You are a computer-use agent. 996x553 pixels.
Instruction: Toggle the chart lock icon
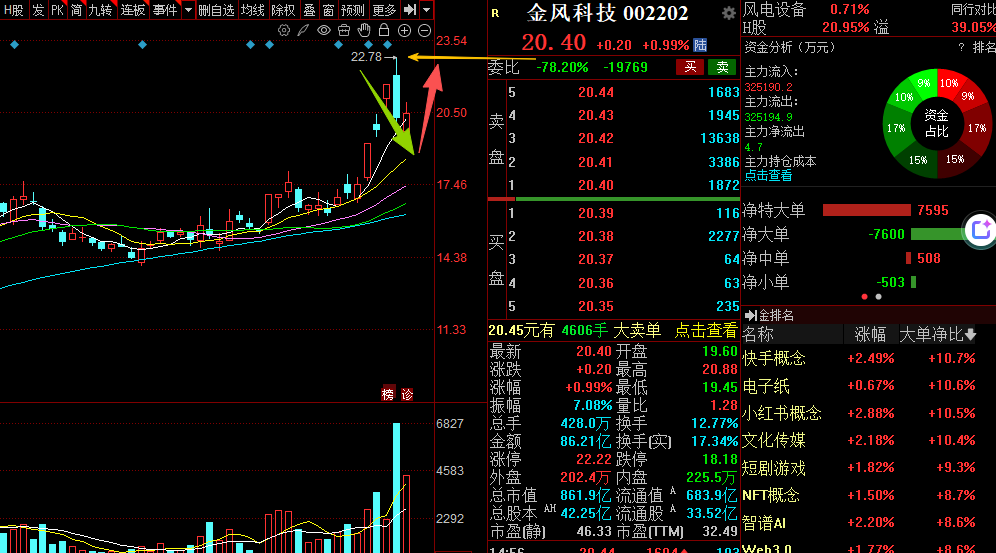[384, 30]
